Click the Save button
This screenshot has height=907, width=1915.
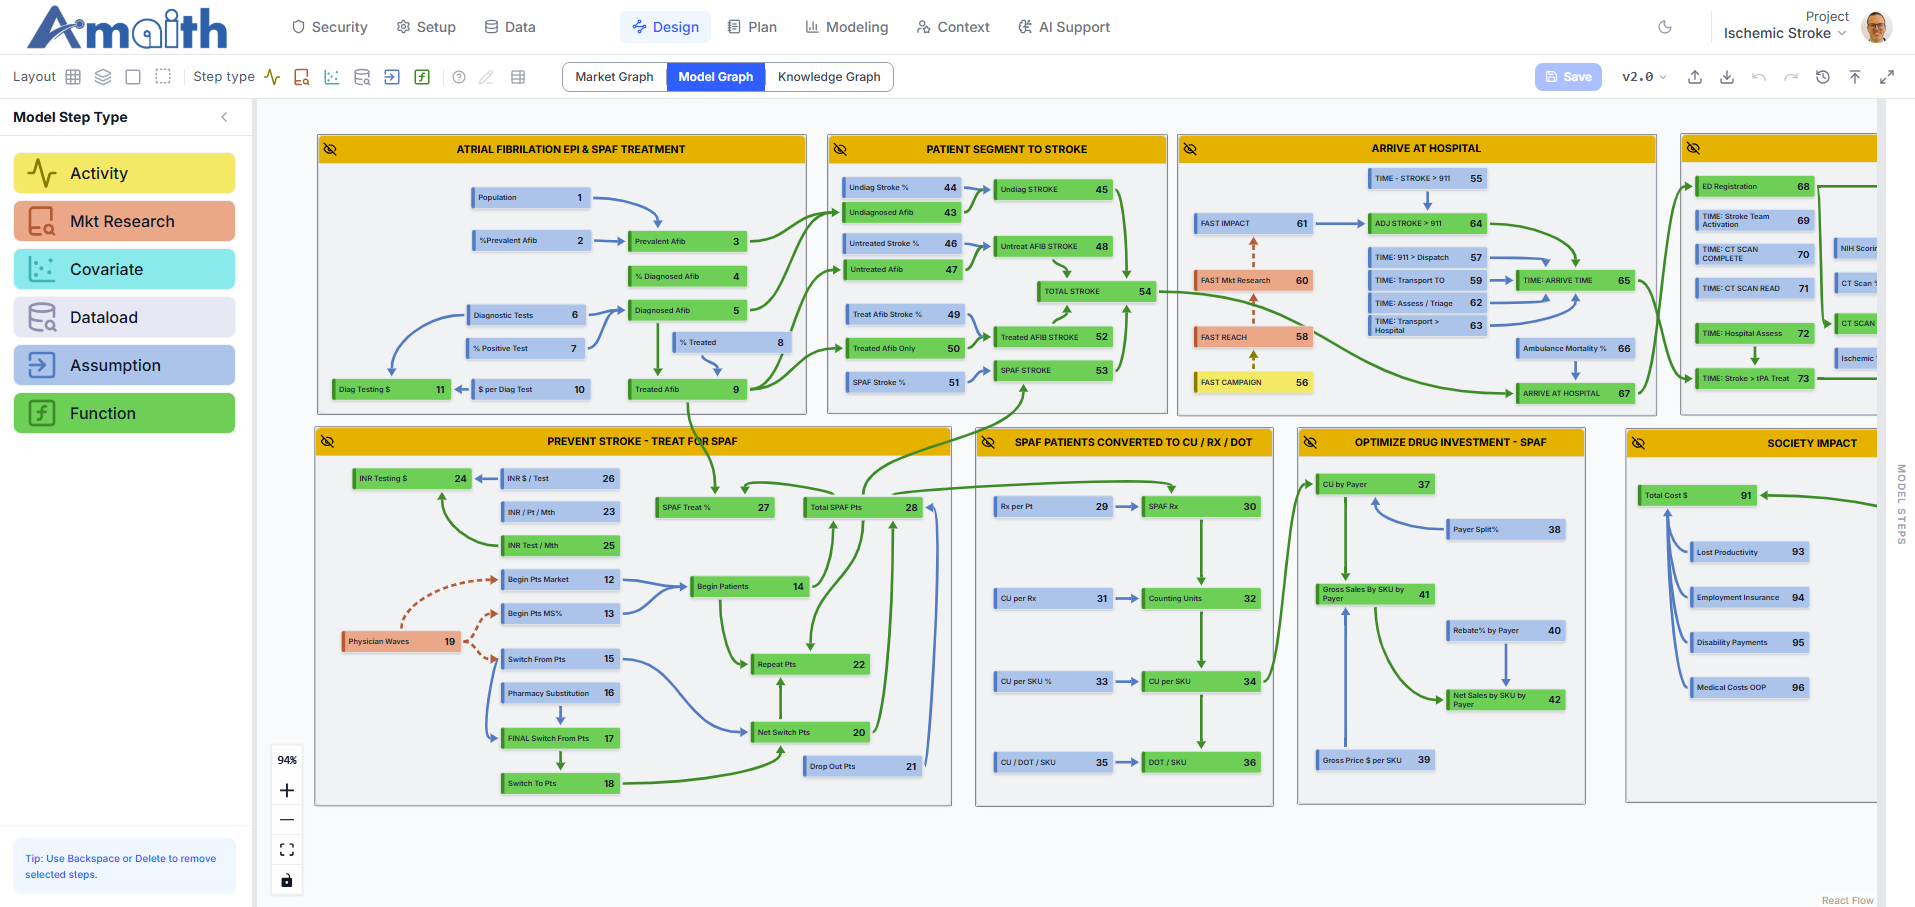(1568, 77)
